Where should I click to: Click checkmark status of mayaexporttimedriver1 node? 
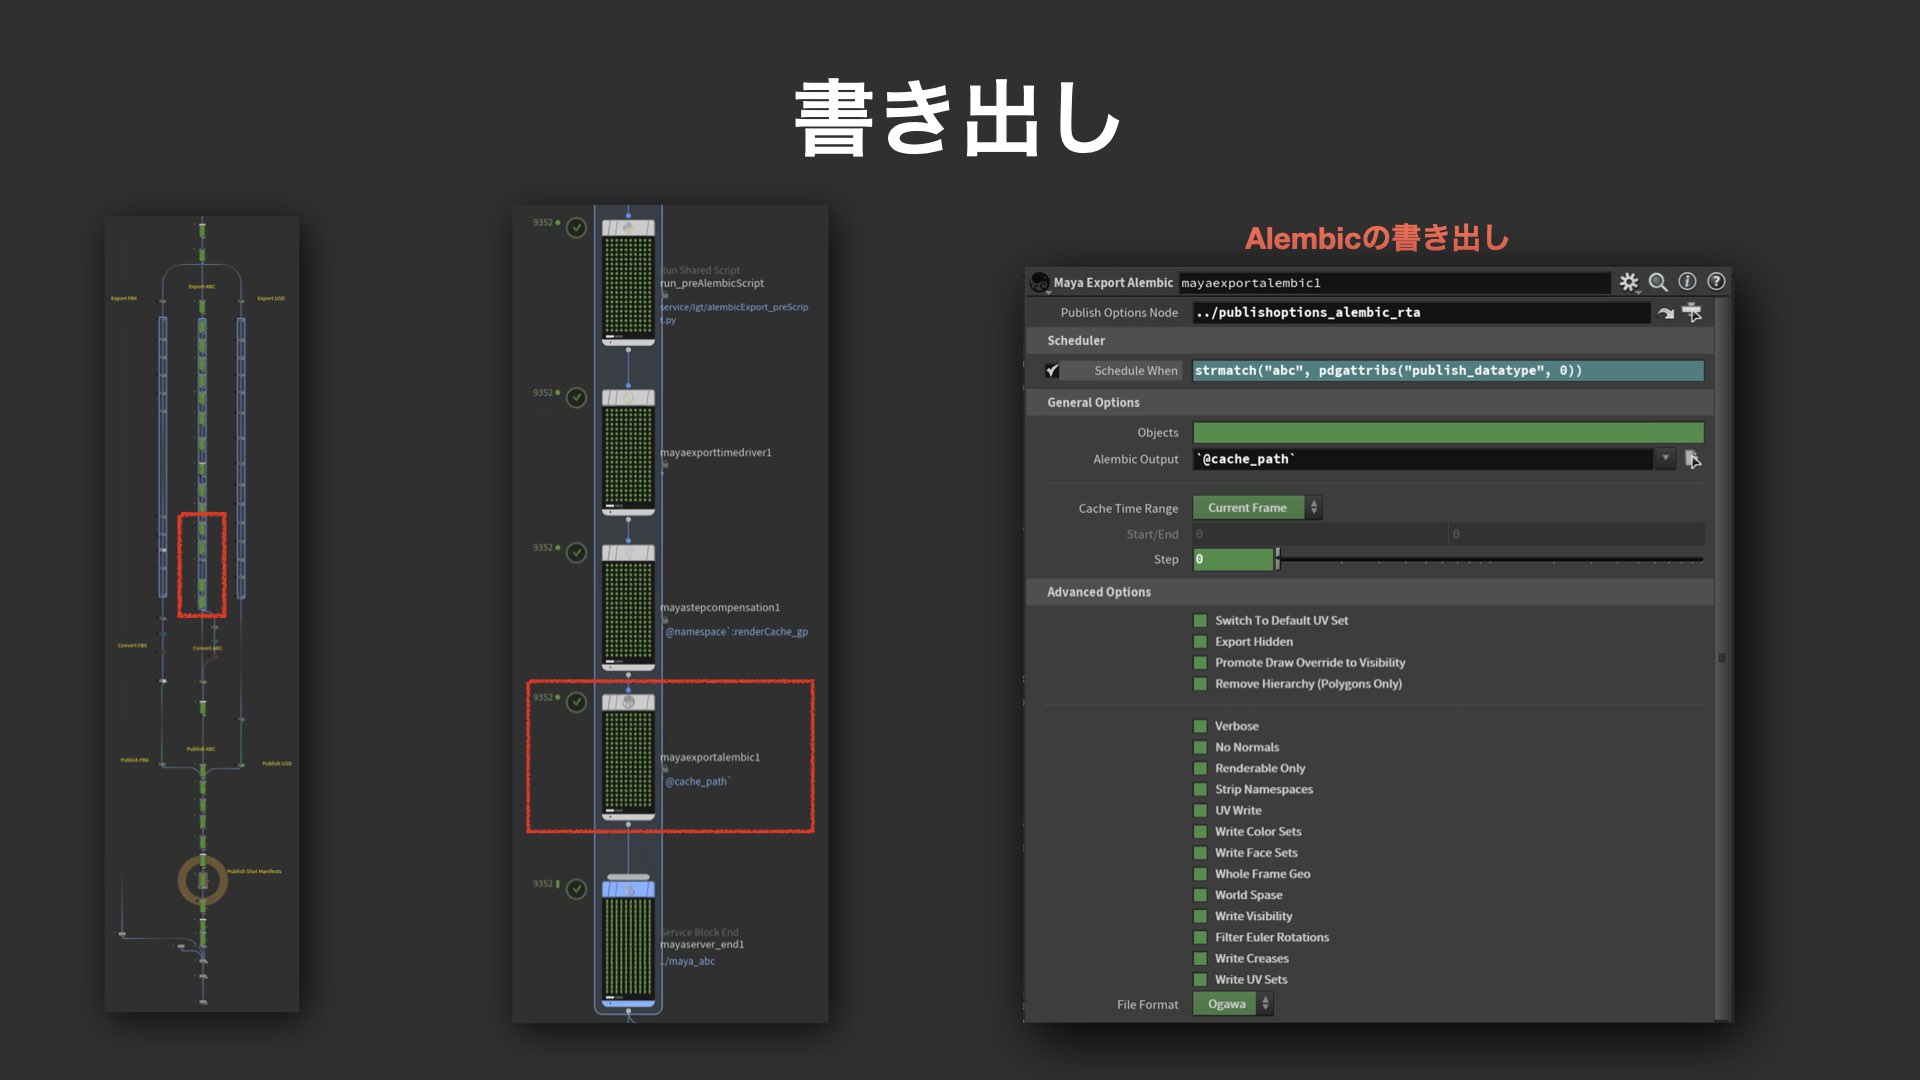pyautogui.click(x=576, y=397)
